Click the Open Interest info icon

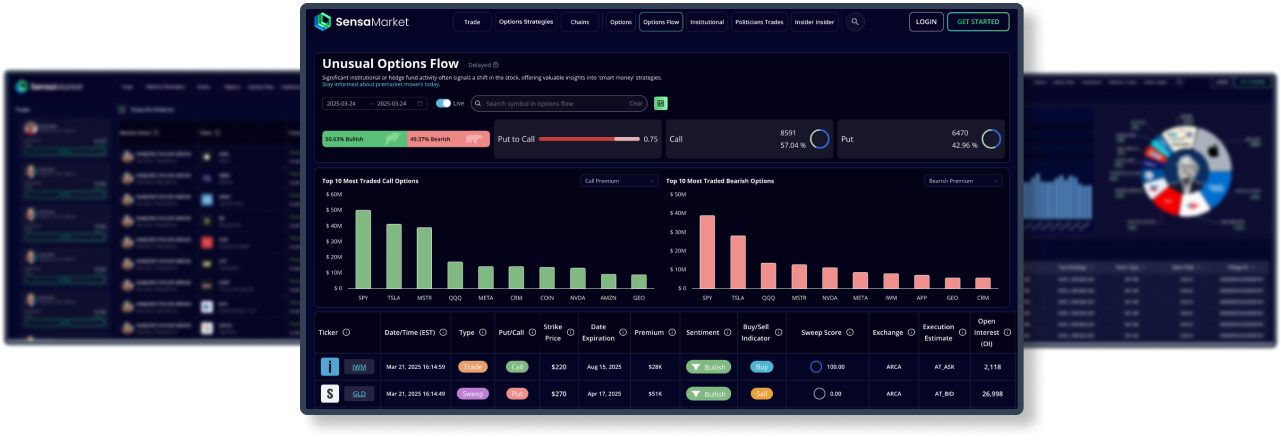(x=1007, y=333)
